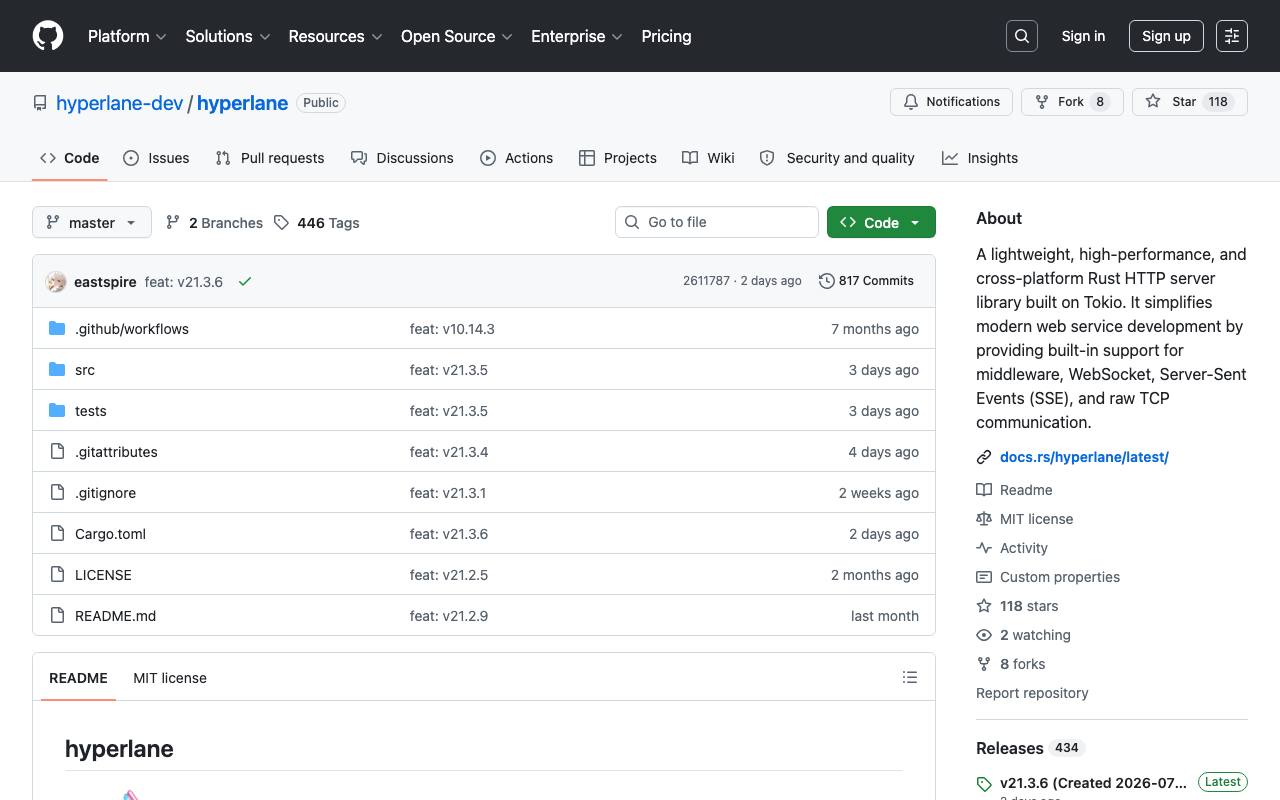This screenshot has height=800, width=1280.
Task: Expand the Enterprise menu
Action: [577, 36]
